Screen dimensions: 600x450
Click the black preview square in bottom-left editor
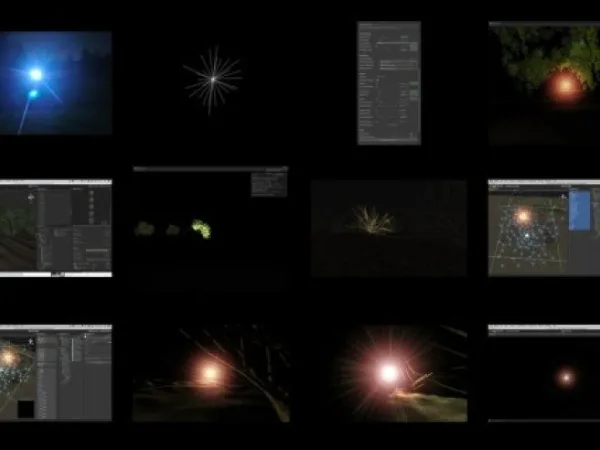coord(26,409)
